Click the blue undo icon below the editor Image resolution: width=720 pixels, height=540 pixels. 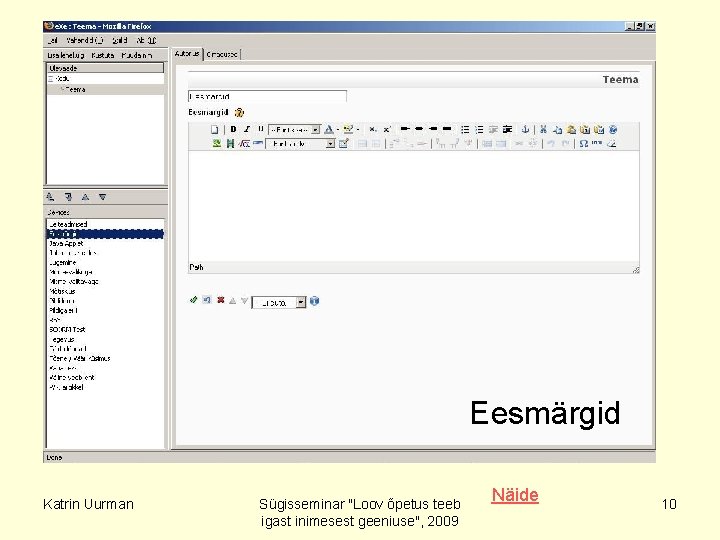tap(207, 300)
